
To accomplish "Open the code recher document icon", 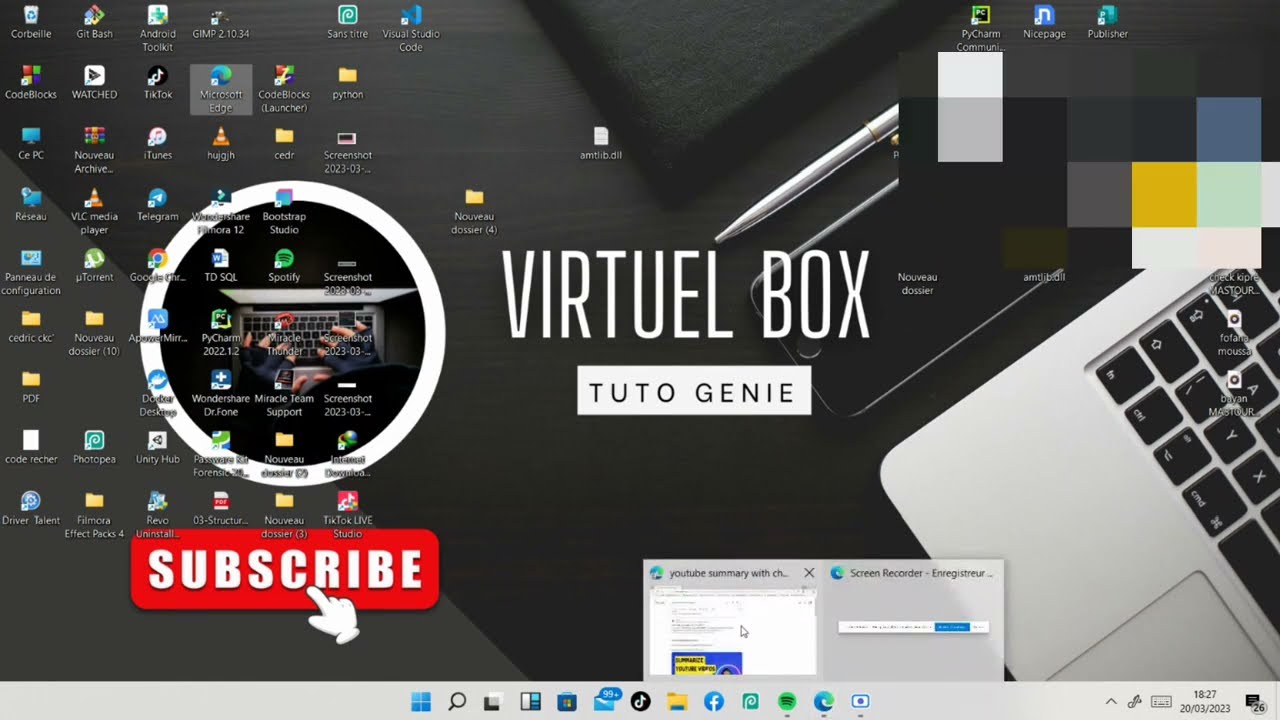I will [31, 448].
